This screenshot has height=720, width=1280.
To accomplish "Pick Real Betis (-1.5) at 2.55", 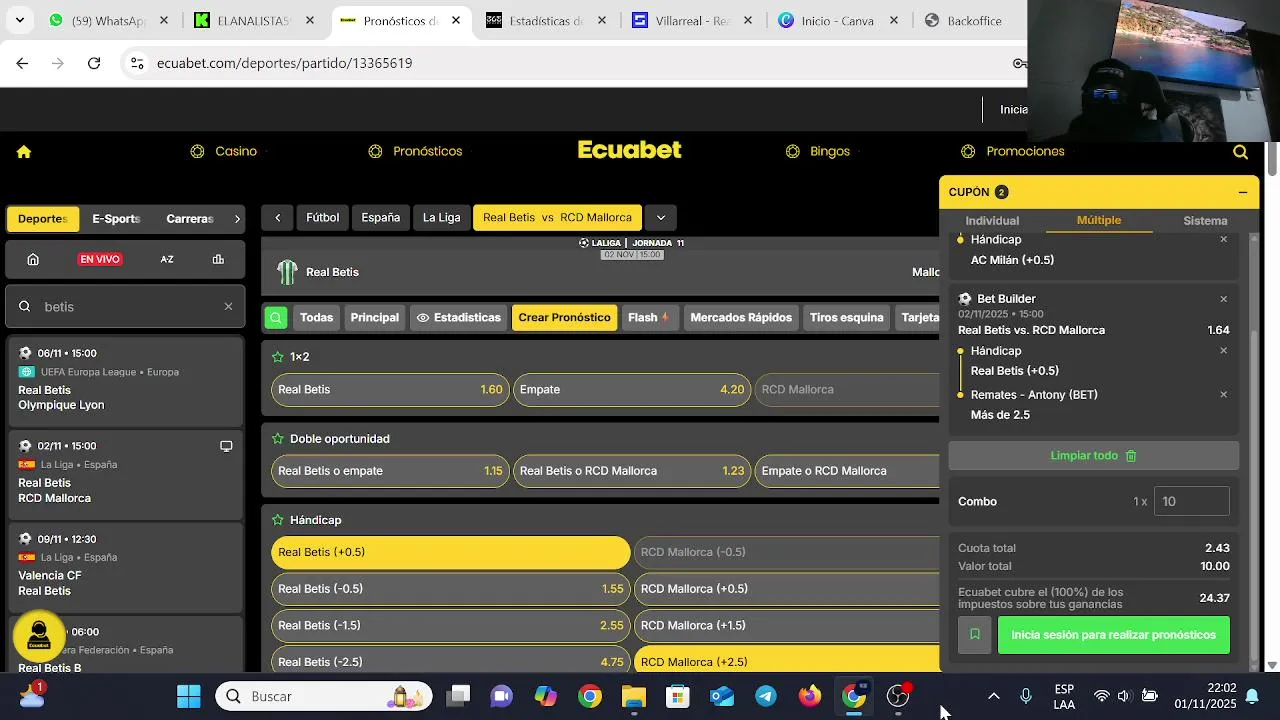I will [x=450, y=626].
